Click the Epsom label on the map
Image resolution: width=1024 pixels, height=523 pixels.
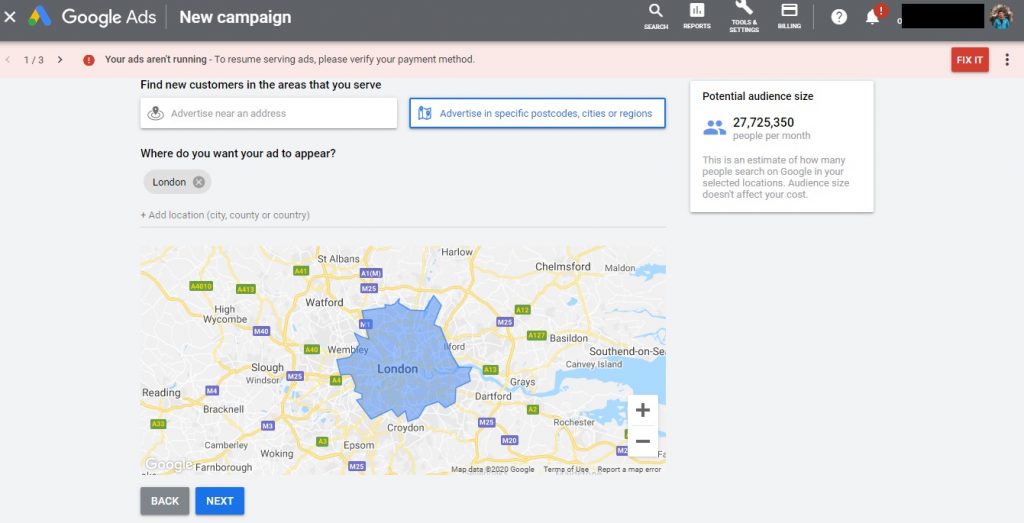coord(359,445)
